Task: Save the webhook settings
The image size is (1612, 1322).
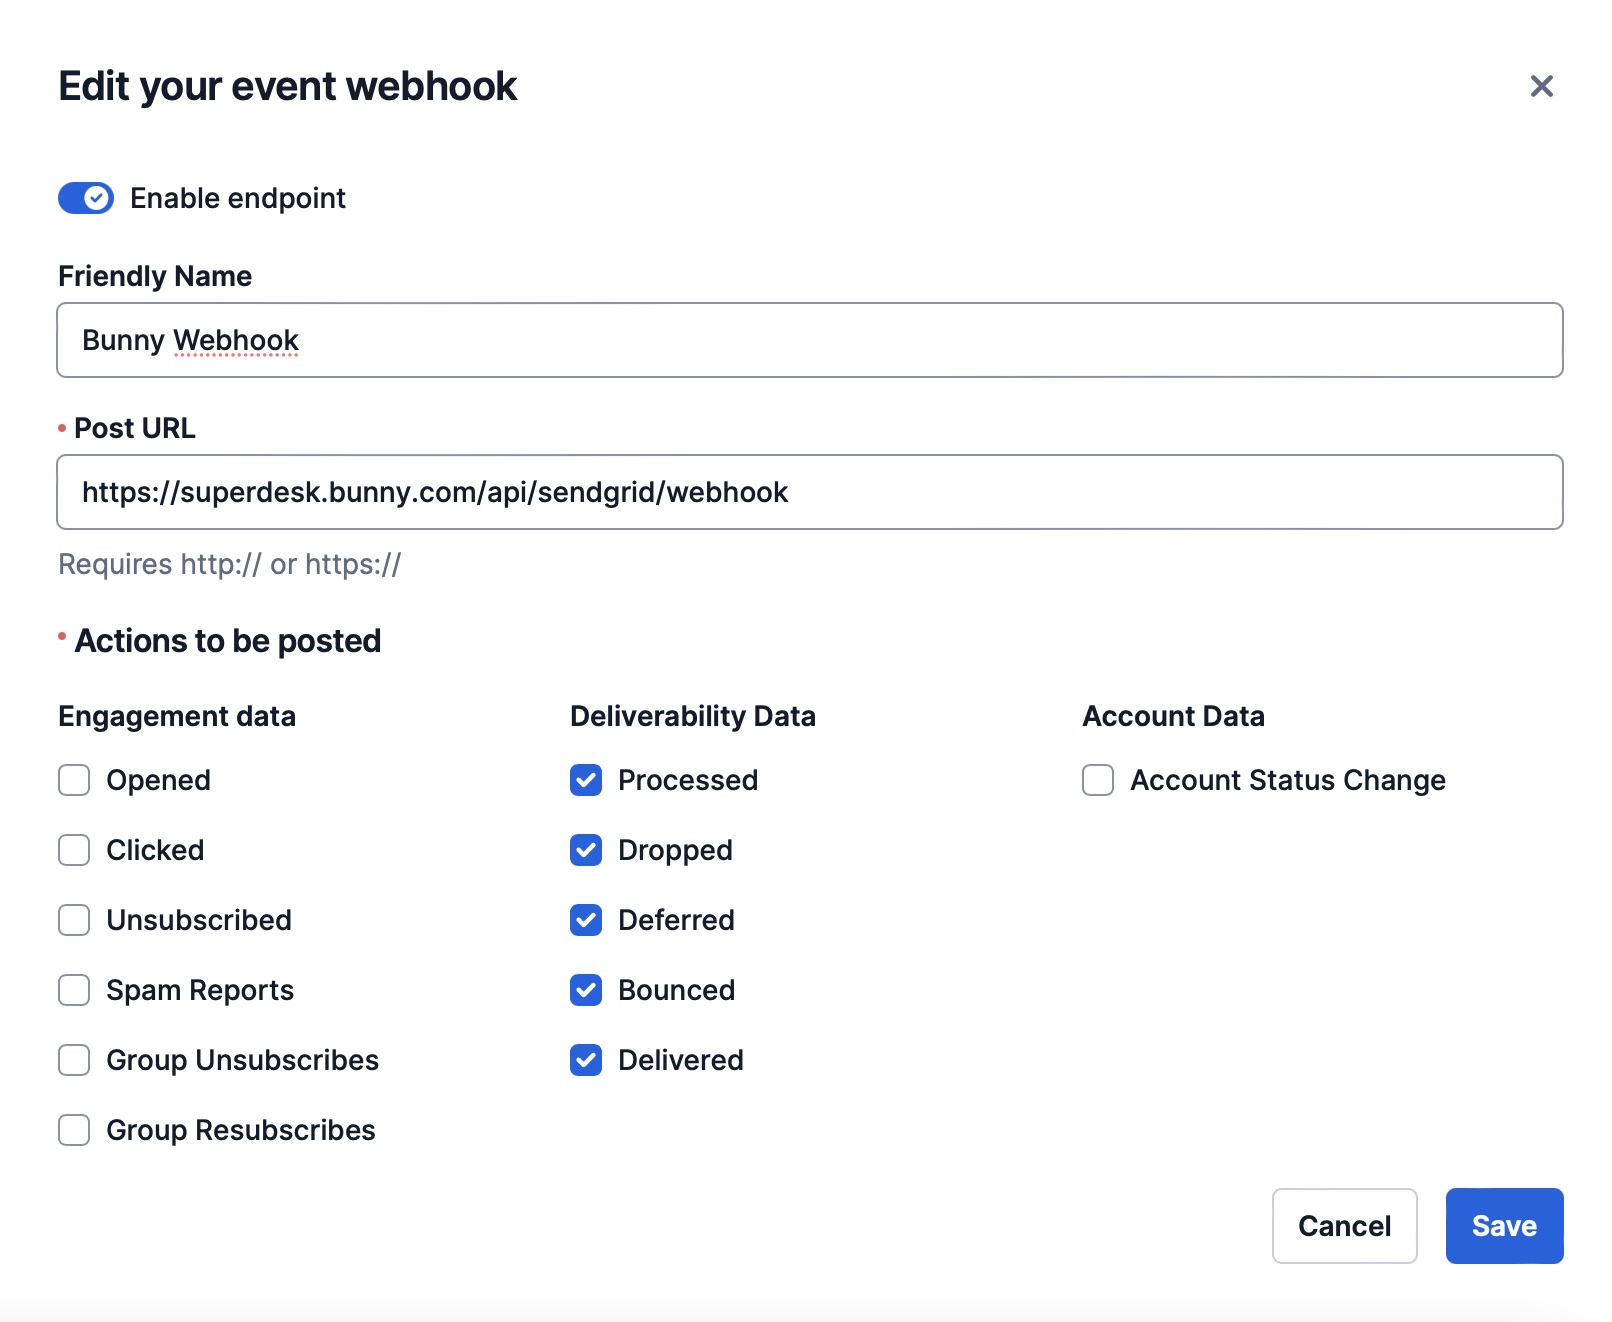Action: pyautogui.click(x=1504, y=1226)
